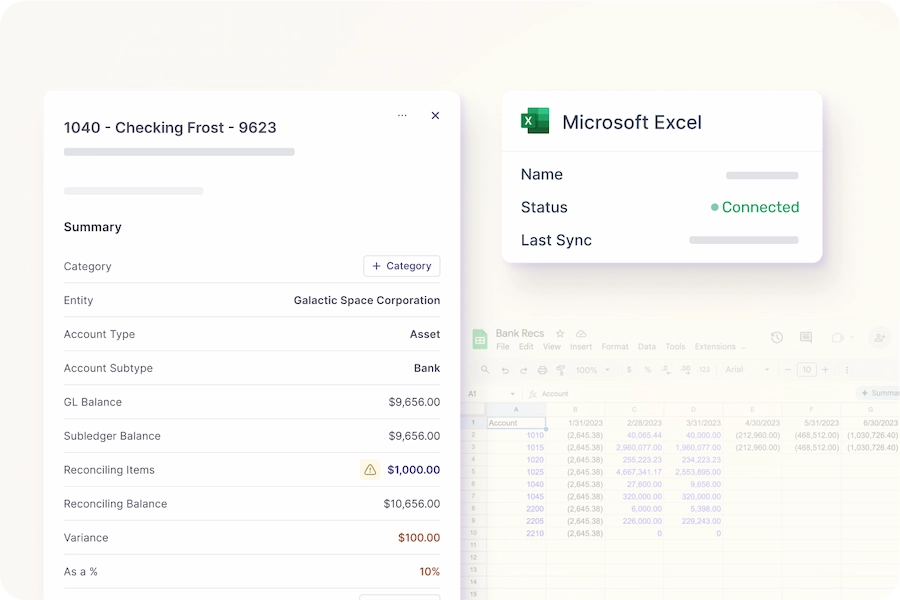
Task: Click the $100.00 variance value
Action: coord(419,537)
